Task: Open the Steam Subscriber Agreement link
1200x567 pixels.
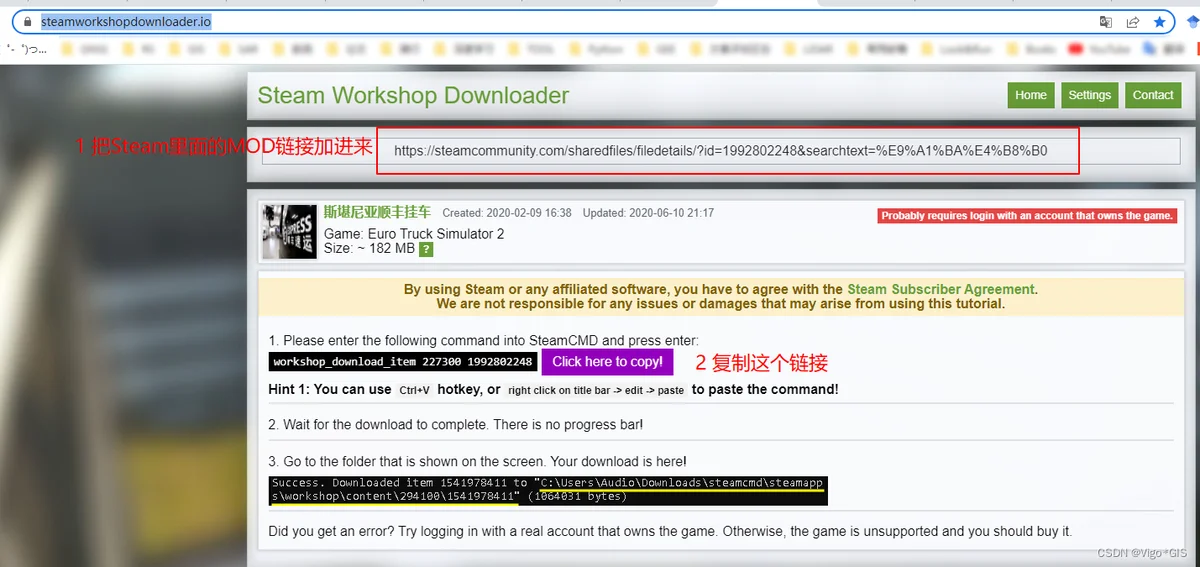Action: [940, 289]
